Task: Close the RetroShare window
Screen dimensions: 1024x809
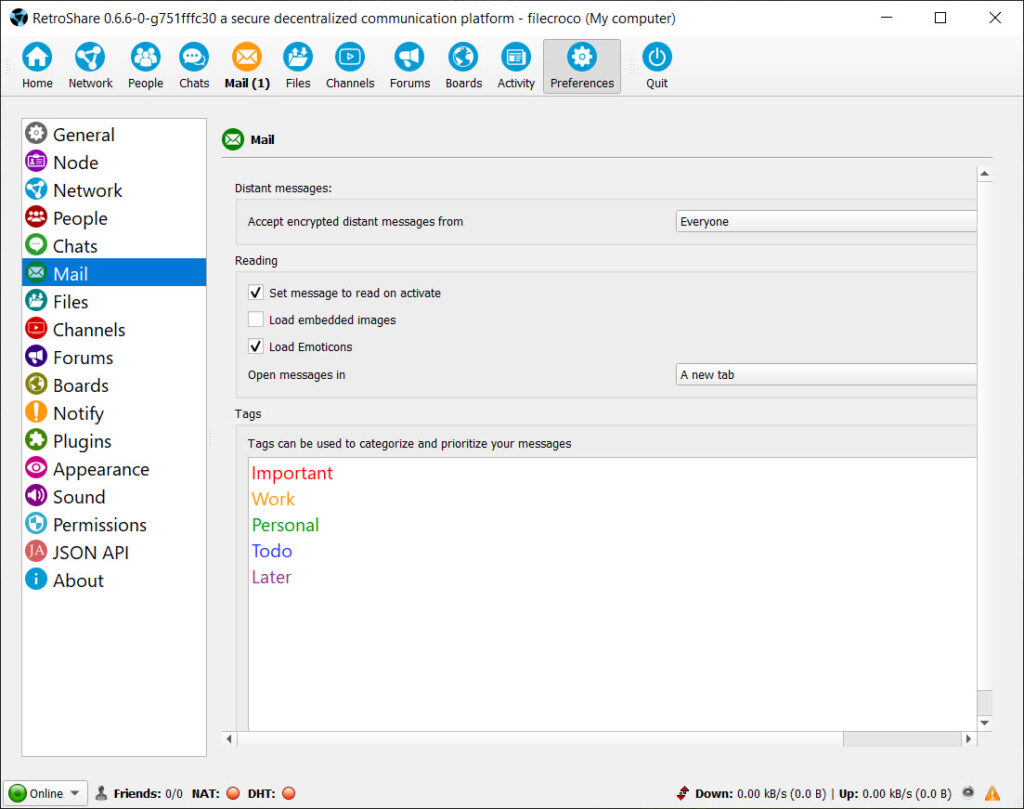Action: [995, 18]
